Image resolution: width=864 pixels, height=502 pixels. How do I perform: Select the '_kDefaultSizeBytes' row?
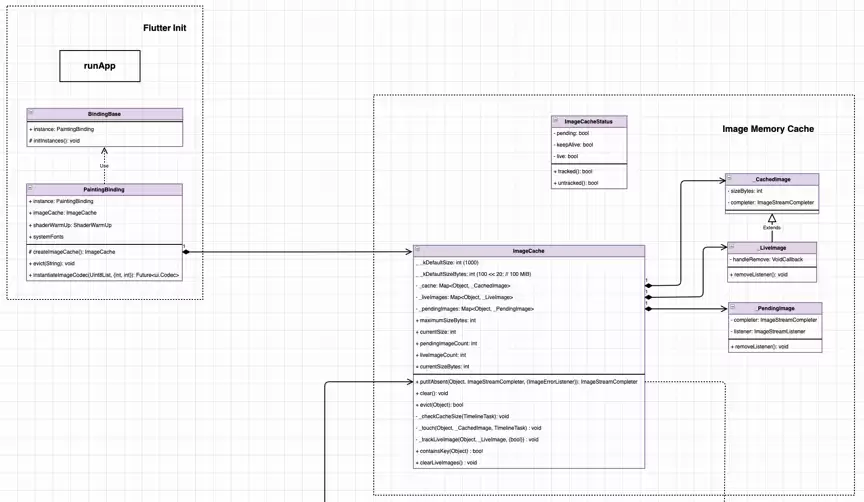pyautogui.click(x=529, y=274)
